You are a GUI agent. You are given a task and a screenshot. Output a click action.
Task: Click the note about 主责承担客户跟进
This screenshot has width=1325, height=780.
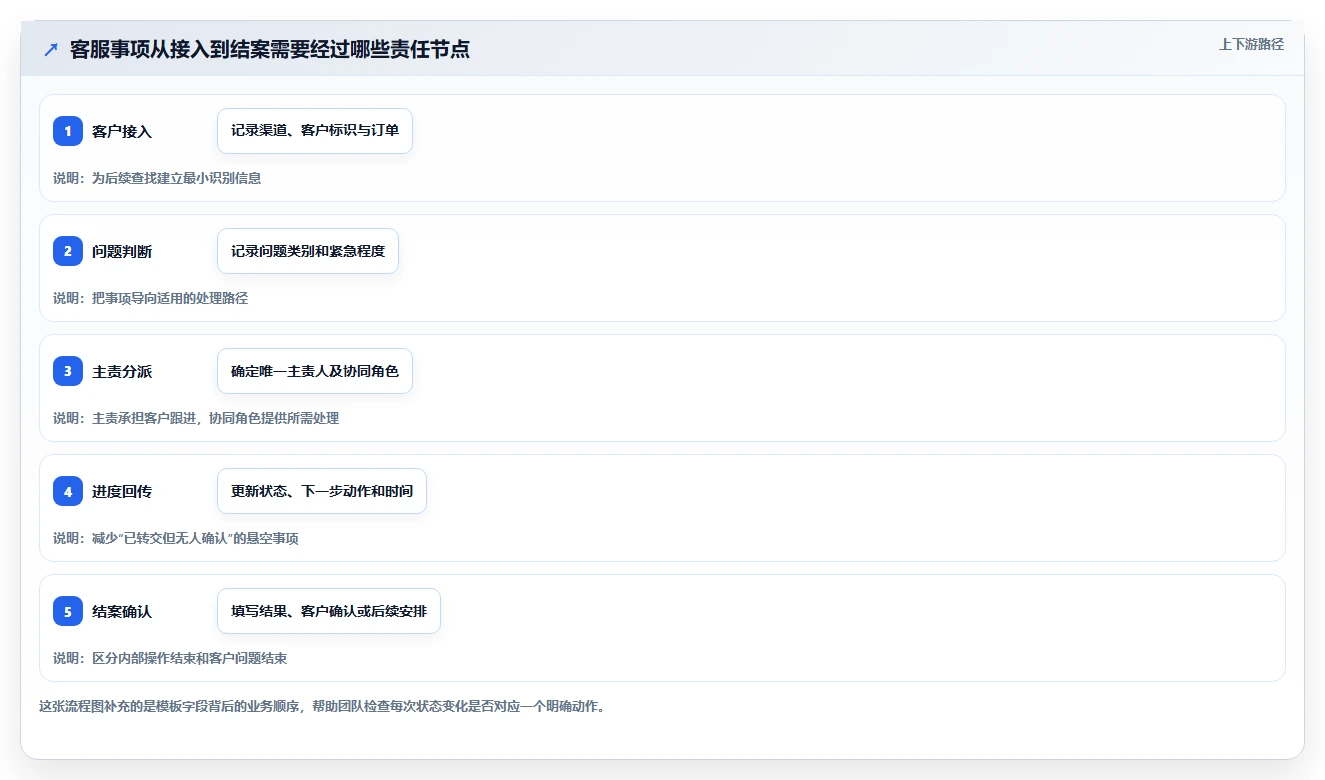pyautogui.click(x=196, y=418)
